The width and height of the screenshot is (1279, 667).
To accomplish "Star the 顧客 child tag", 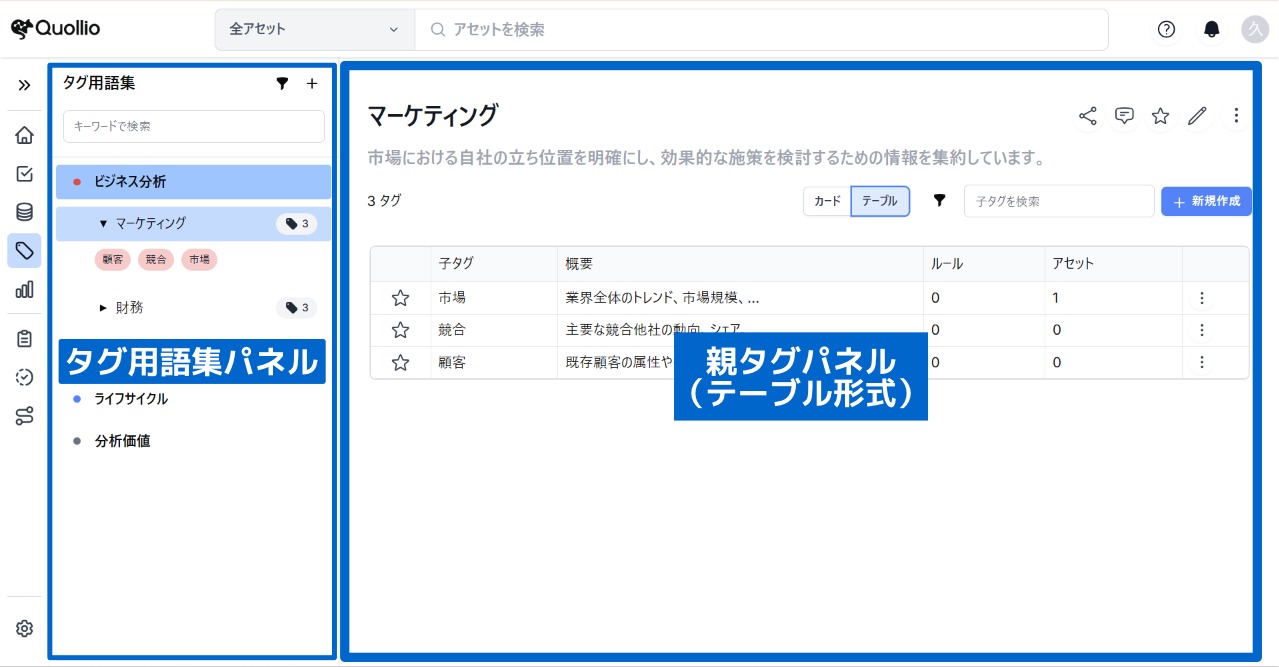I will 400,362.
